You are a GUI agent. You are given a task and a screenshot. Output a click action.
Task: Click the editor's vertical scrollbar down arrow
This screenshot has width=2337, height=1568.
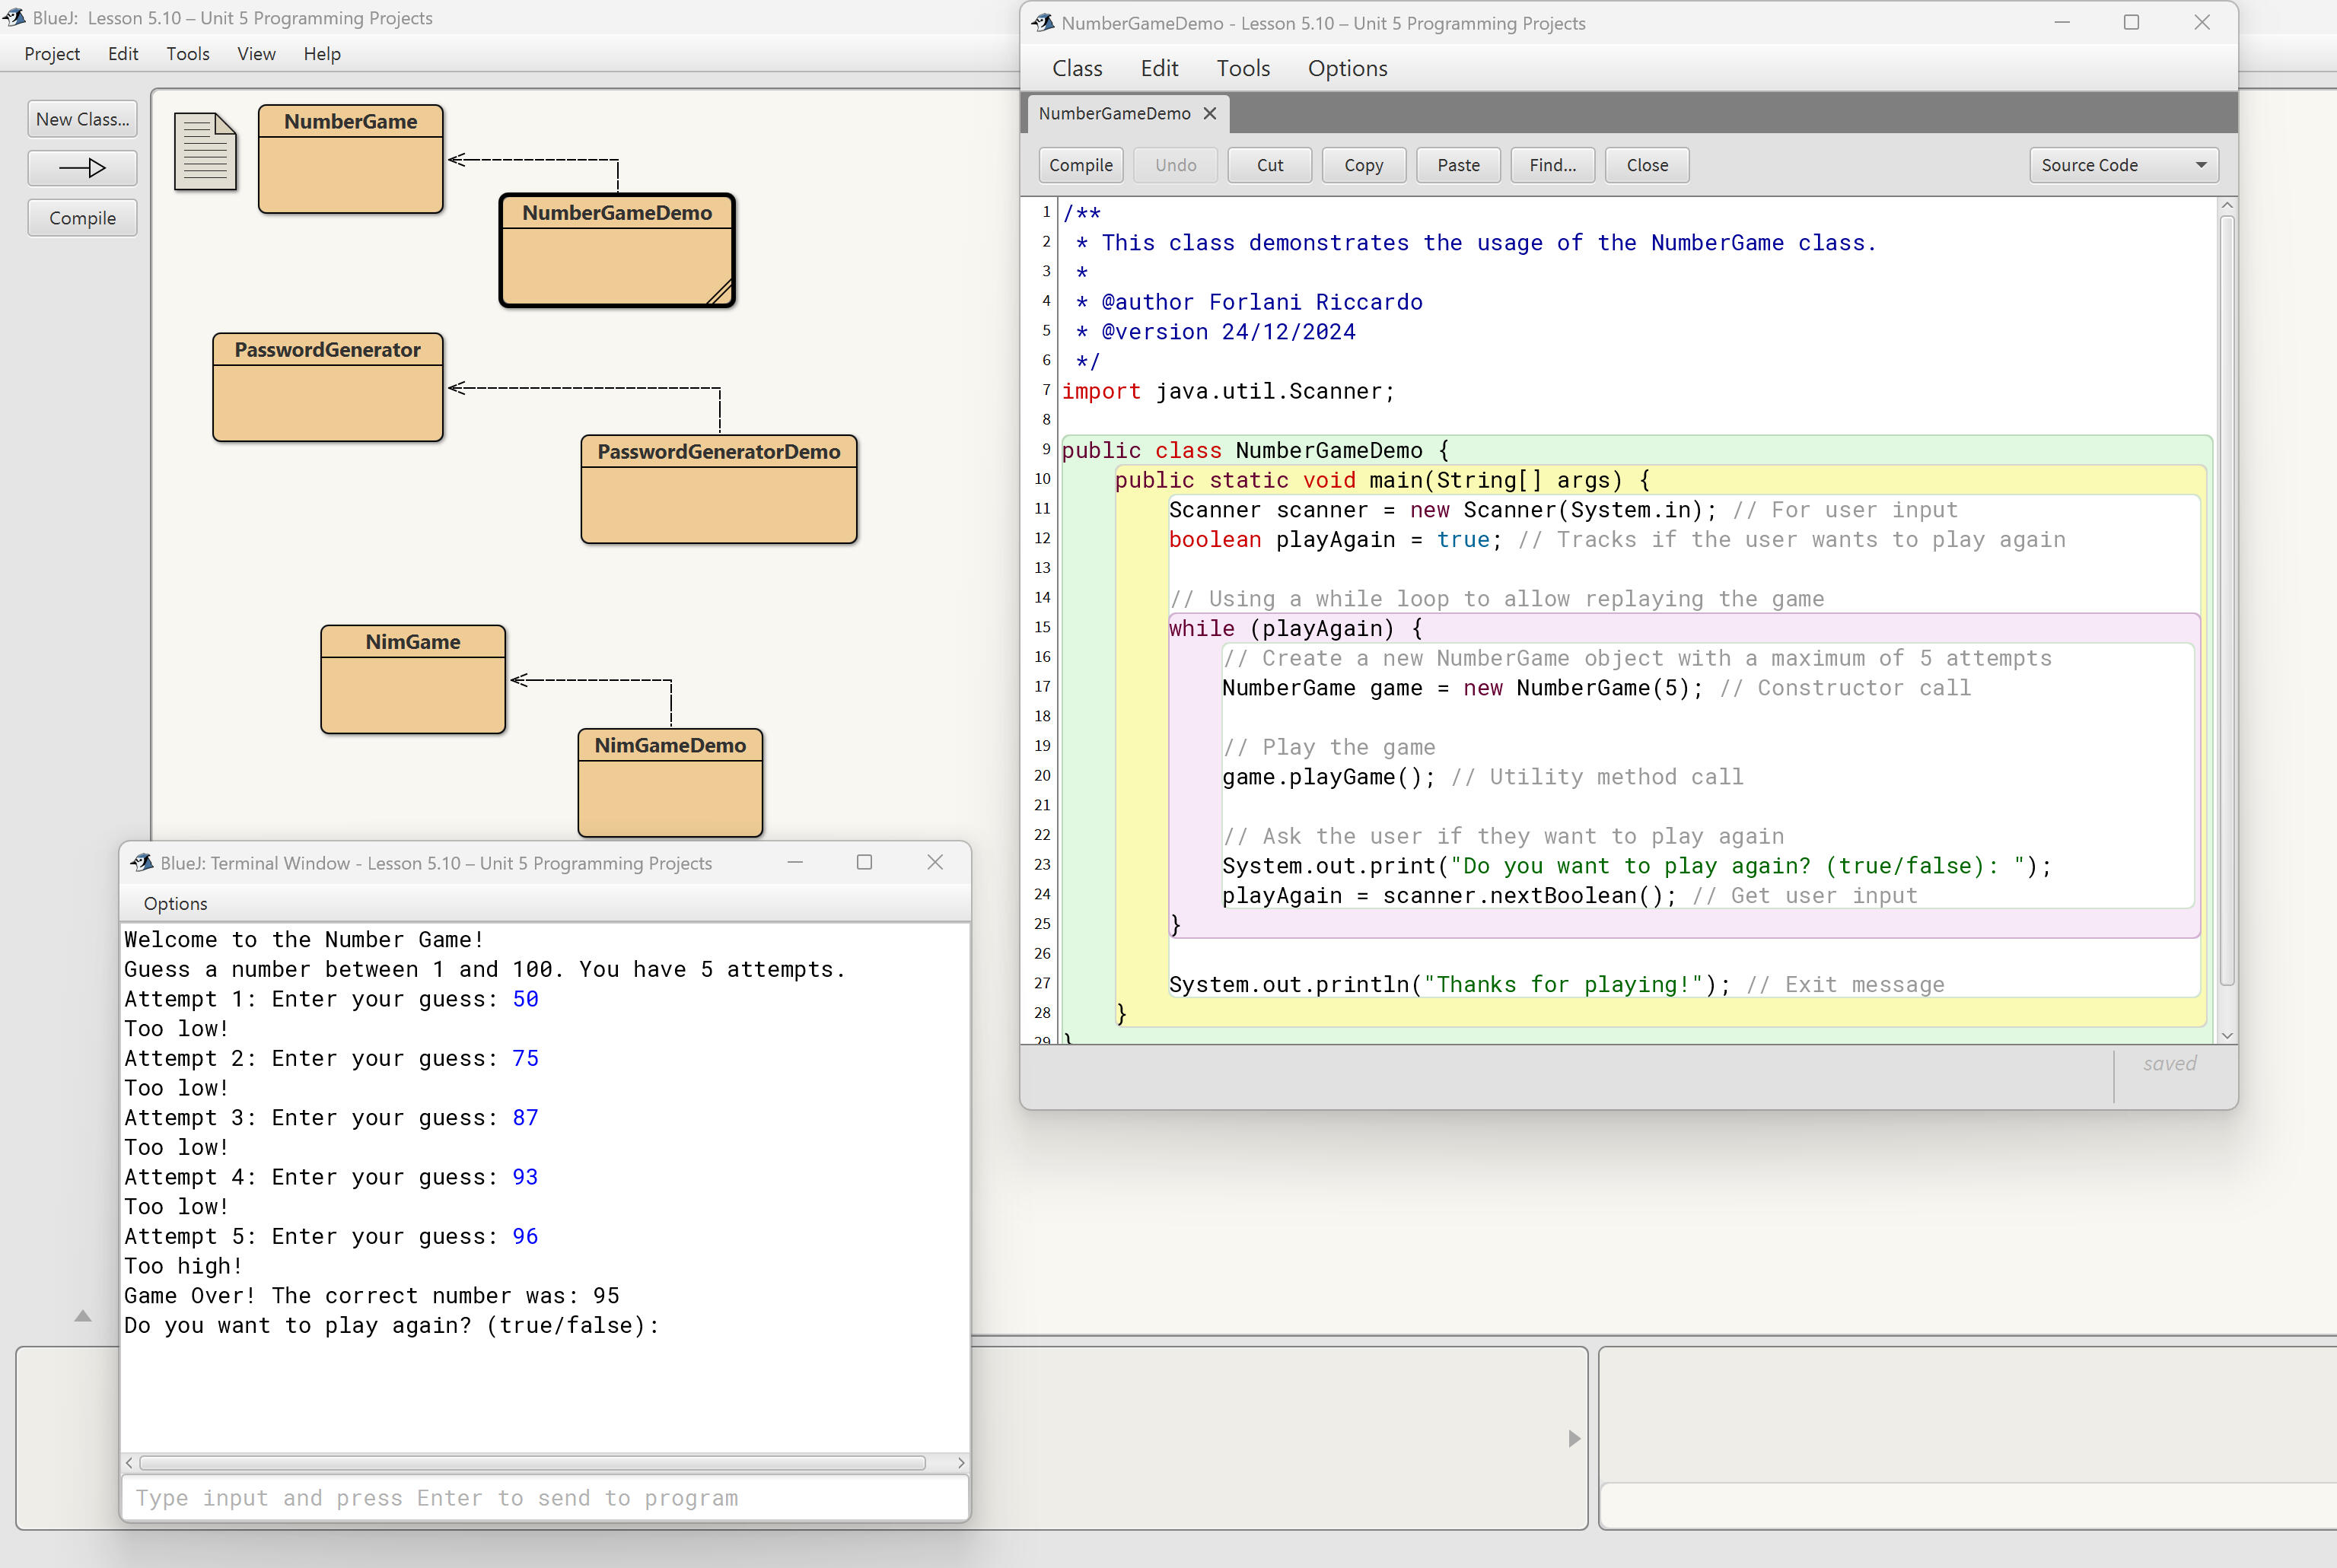pos(2227,1035)
